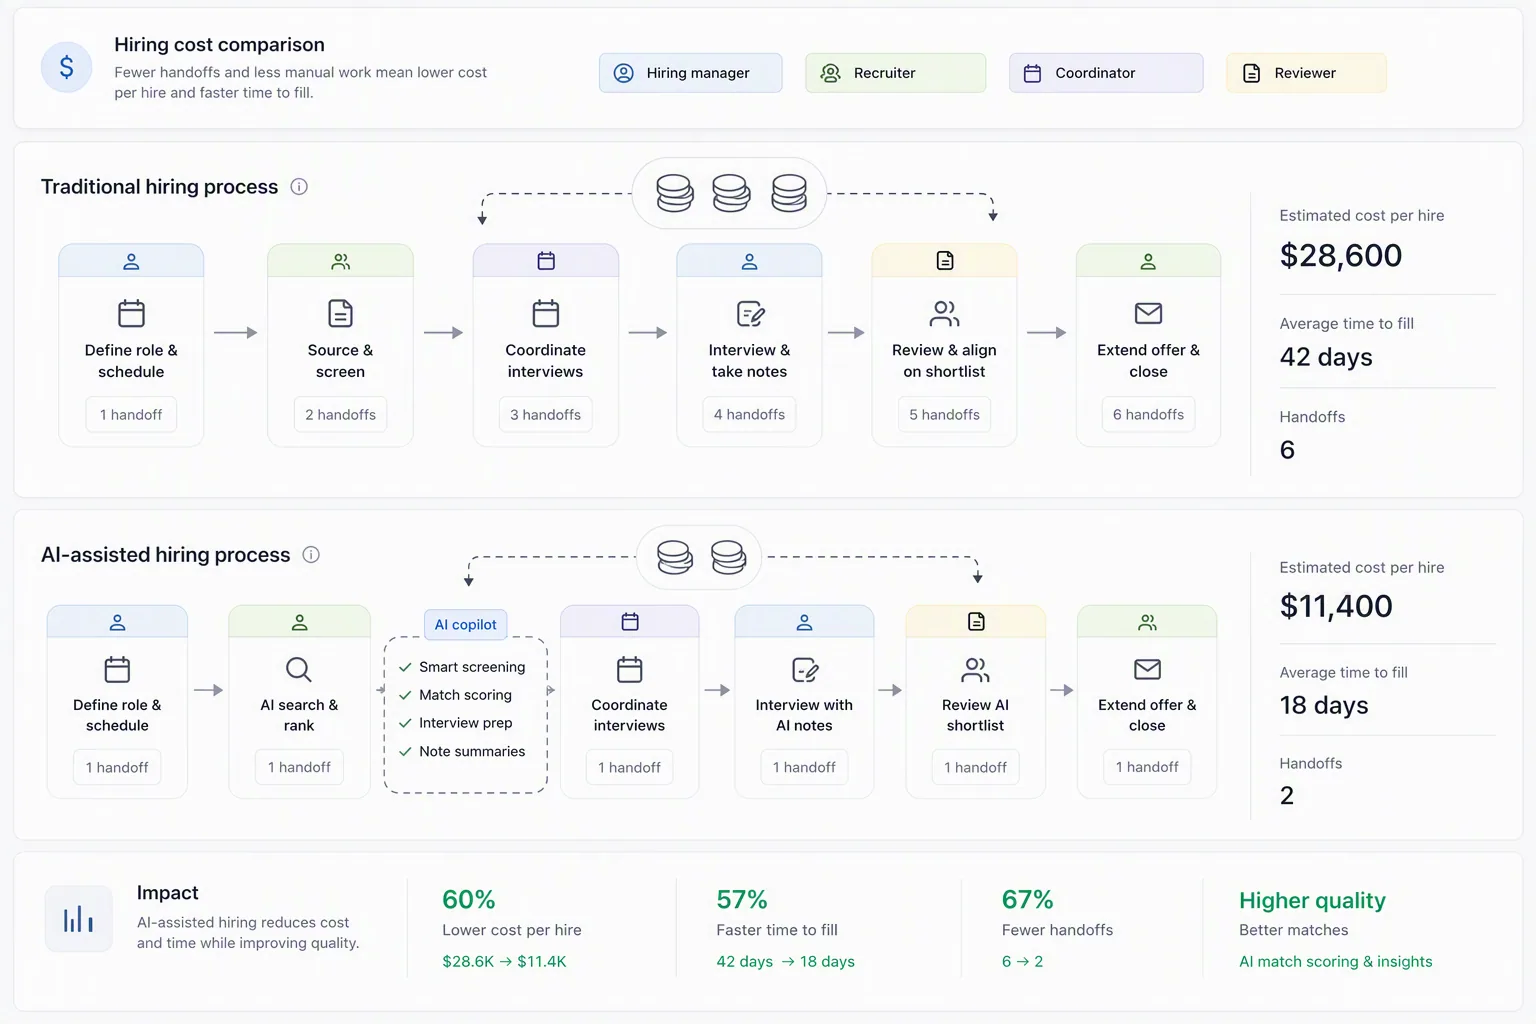Click the '2 handoffs' badge
The height and width of the screenshot is (1024, 1536).
(x=340, y=414)
